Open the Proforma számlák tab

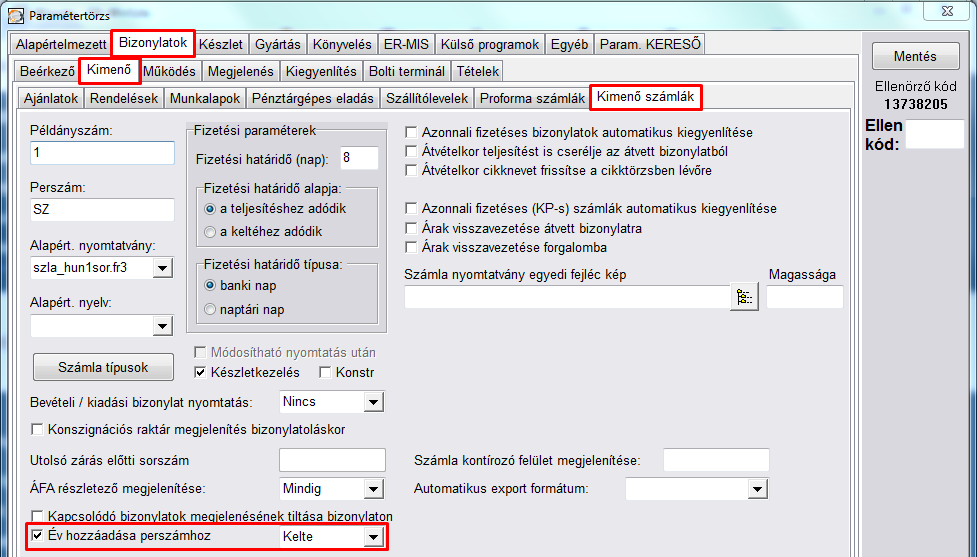coord(532,98)
